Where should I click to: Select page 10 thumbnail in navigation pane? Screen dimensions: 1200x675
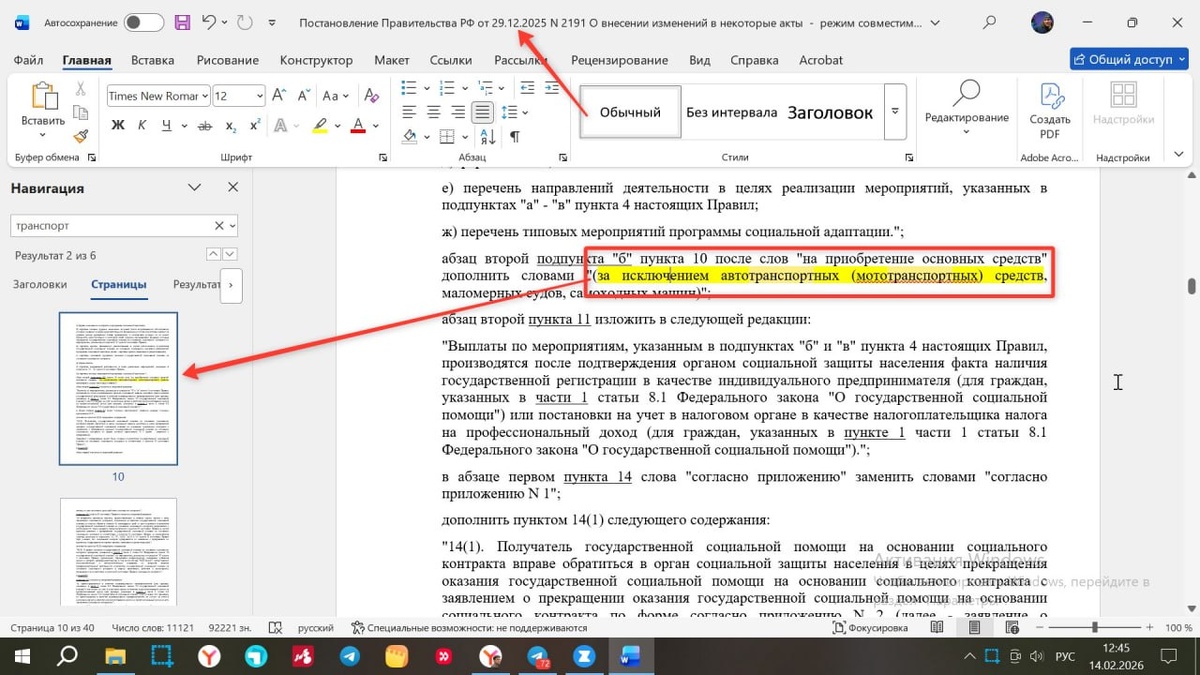(x=118, y=388)
